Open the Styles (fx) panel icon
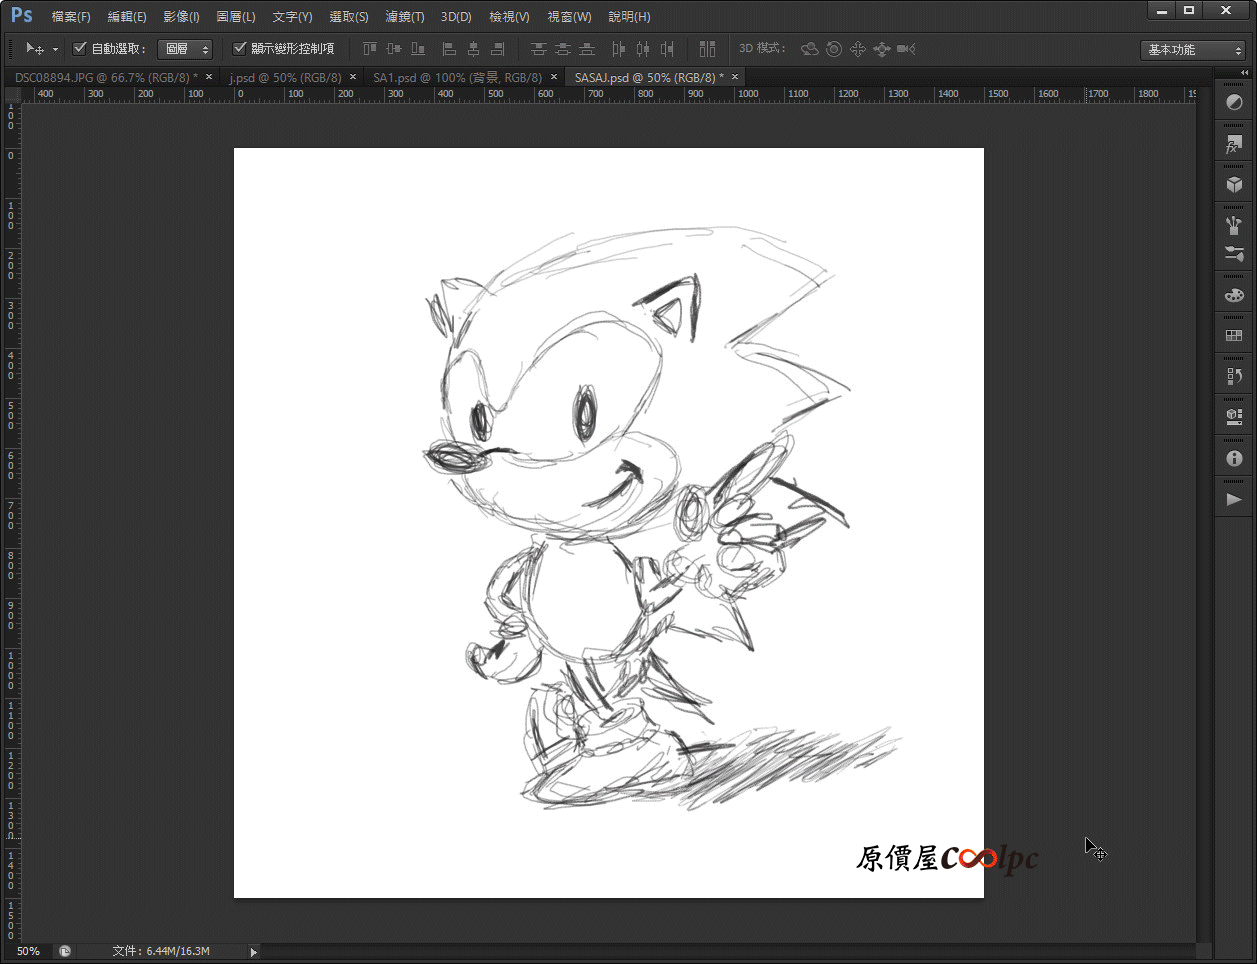1257x964 pixels. pos(1234,145)
